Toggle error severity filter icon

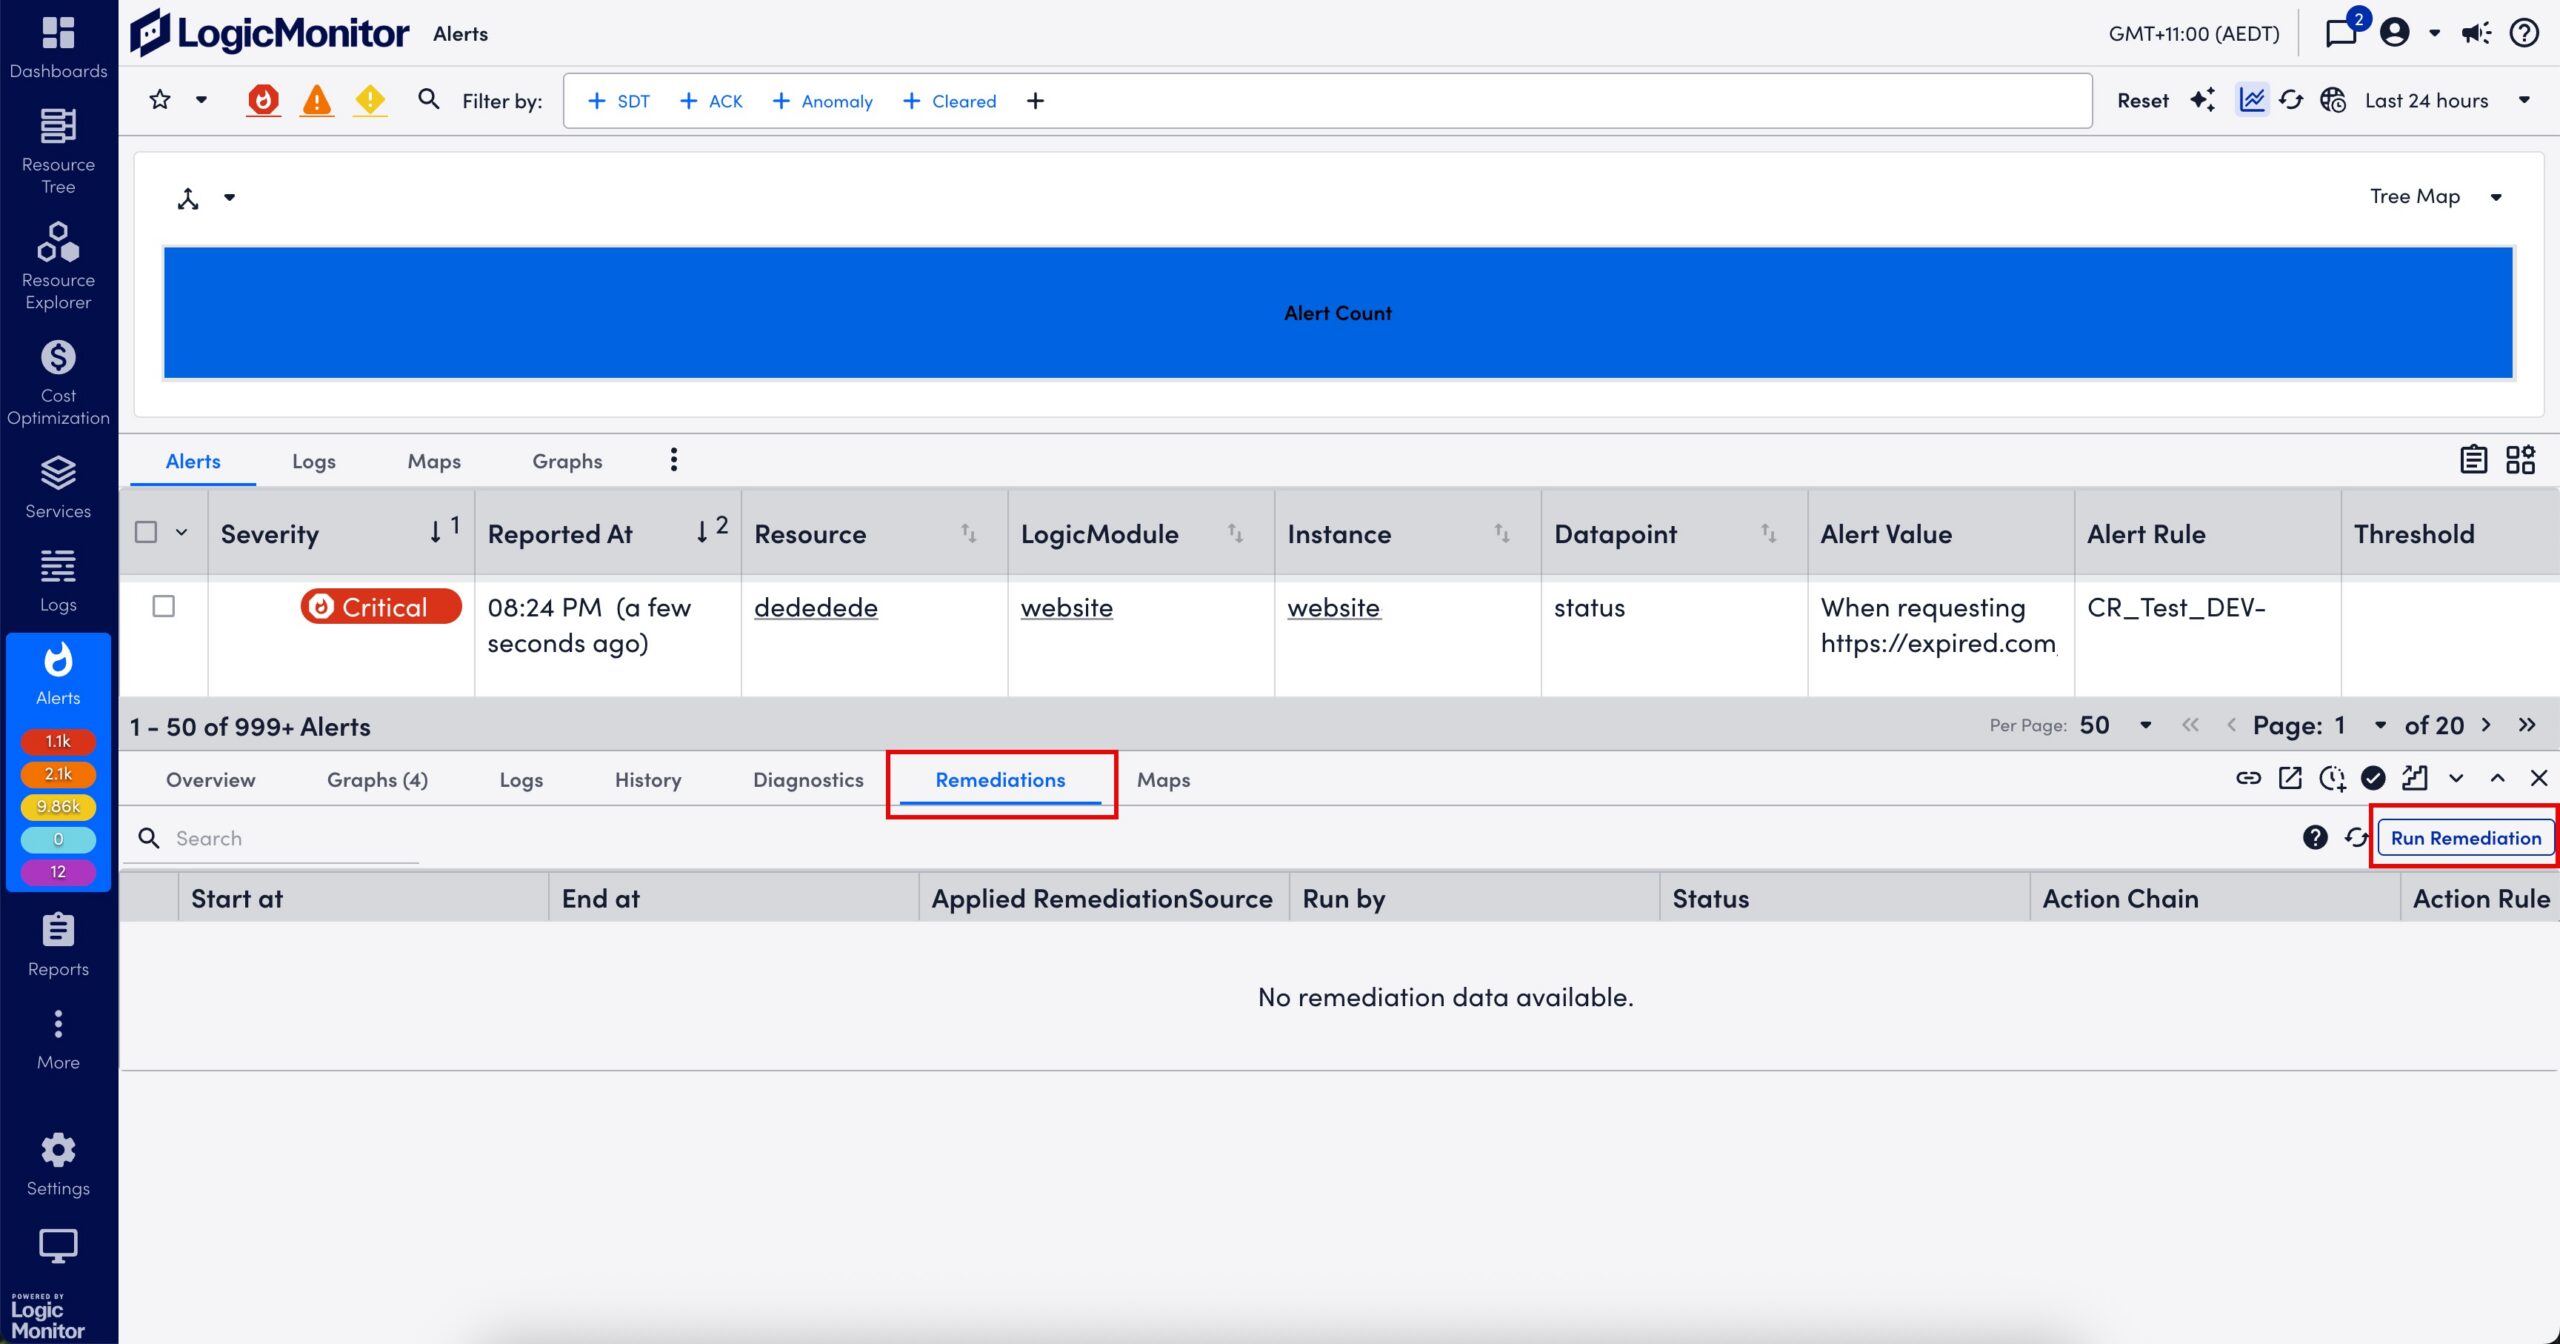point(317,100)
